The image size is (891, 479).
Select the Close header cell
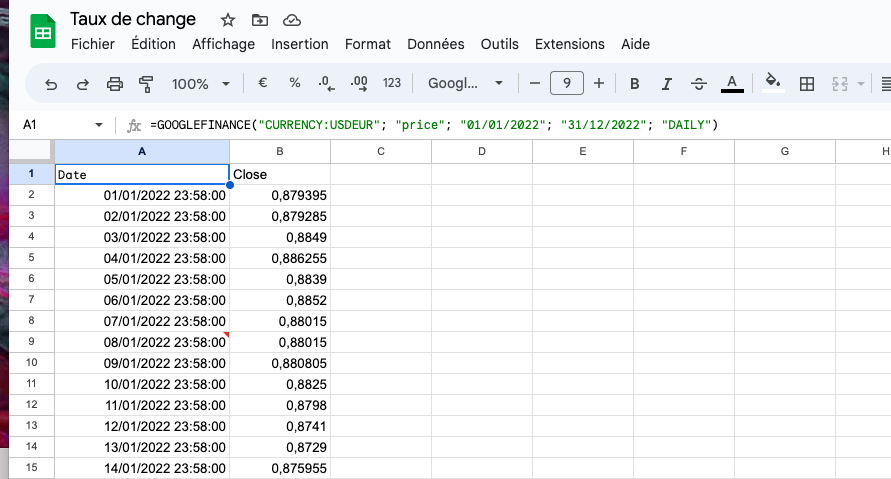(280, 174)
